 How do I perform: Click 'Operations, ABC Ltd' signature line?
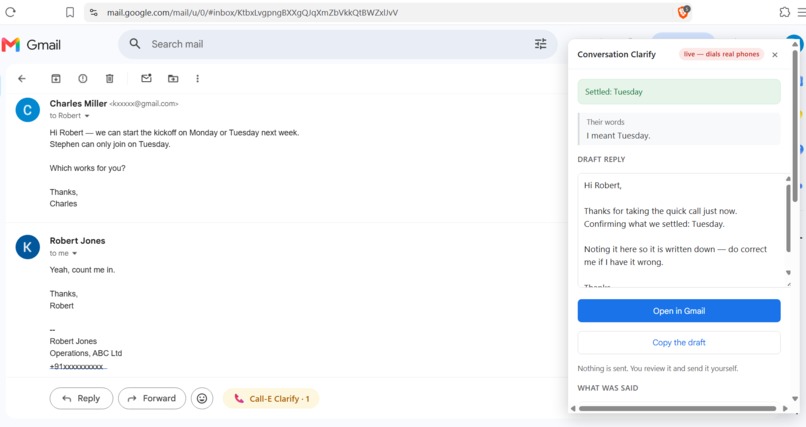(86, 353)
